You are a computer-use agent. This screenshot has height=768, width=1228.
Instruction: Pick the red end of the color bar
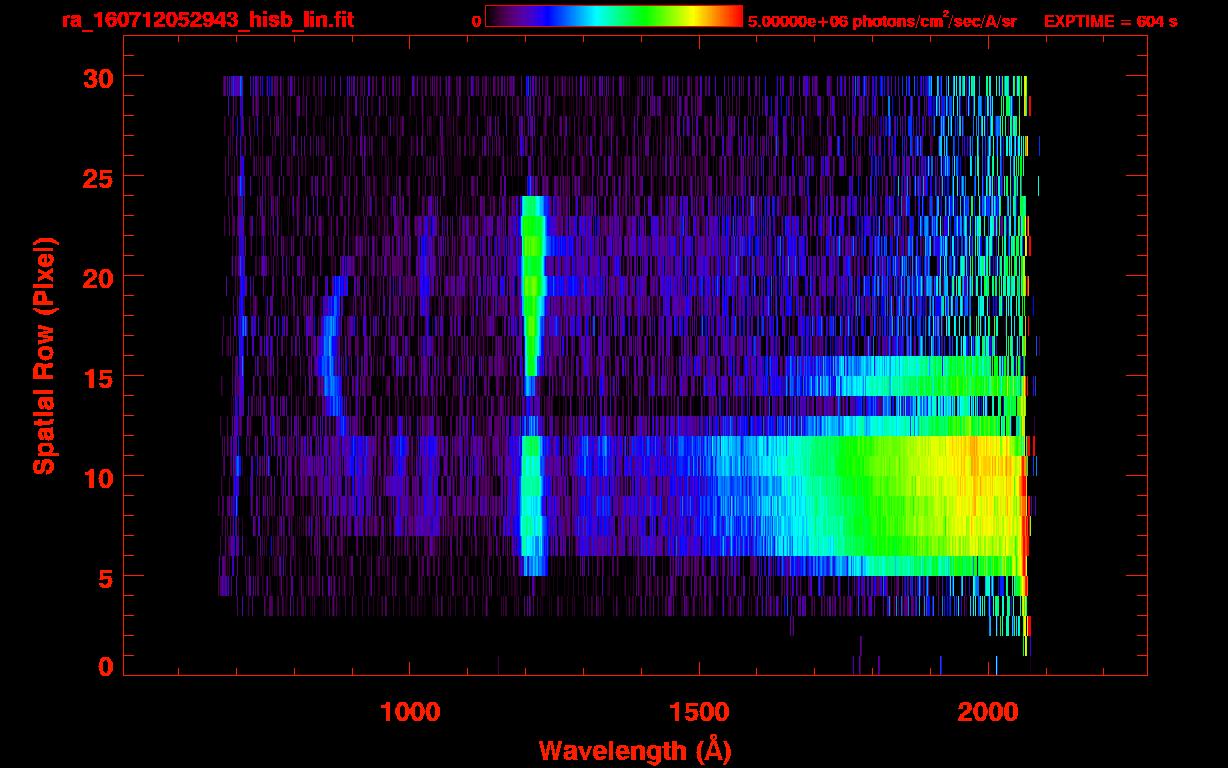coord(735,16)
